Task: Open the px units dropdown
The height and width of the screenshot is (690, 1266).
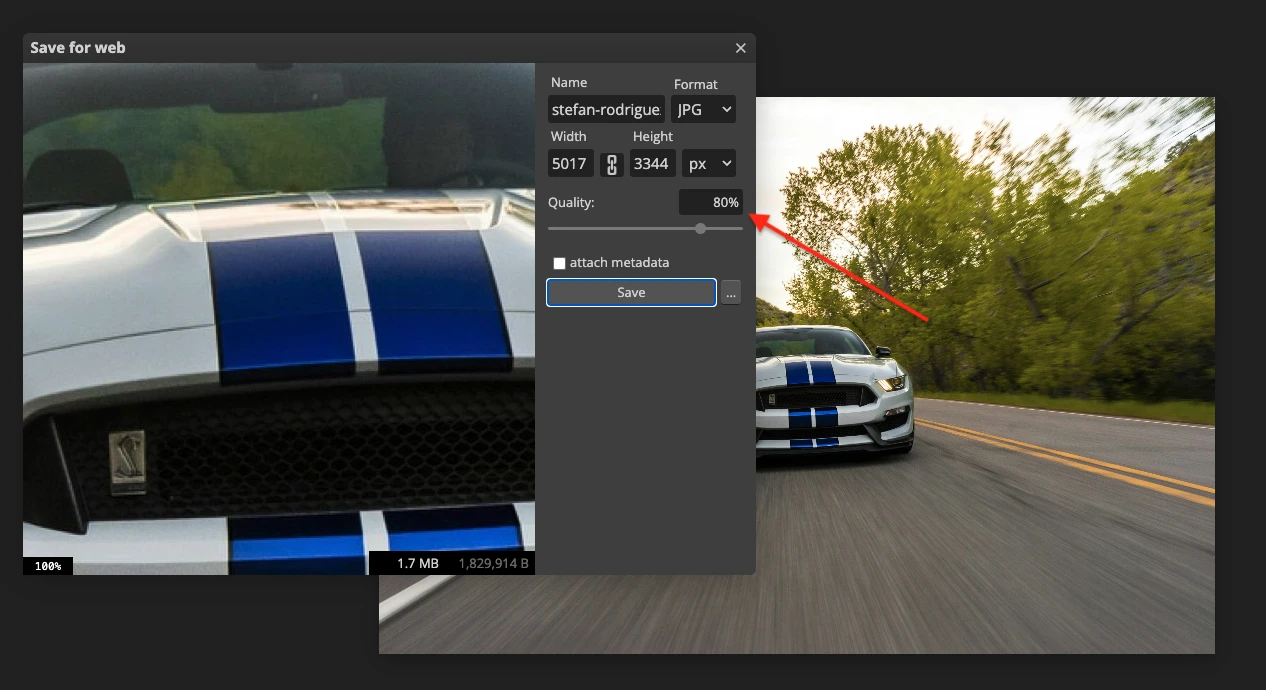Action: click(708, 163)
